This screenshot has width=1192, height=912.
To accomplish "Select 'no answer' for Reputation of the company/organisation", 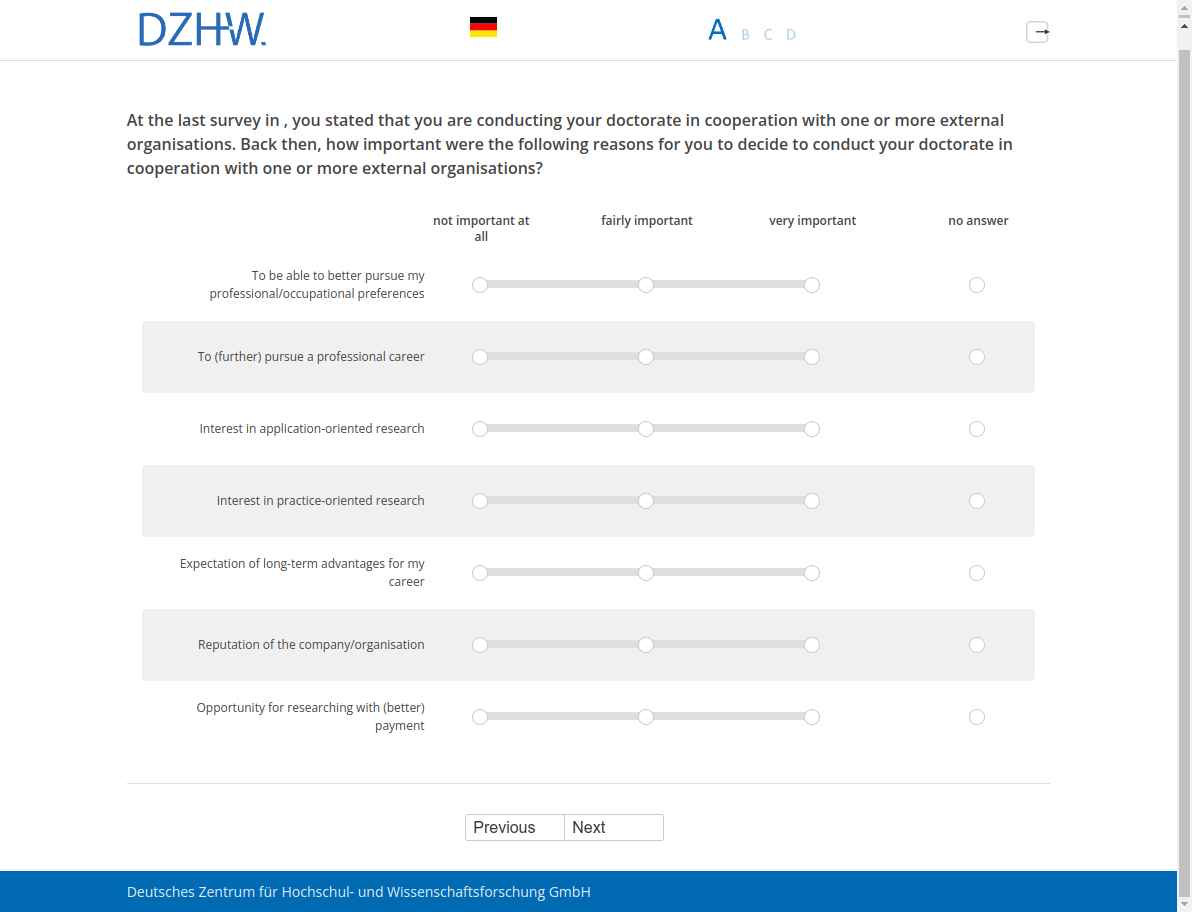I will coord(977,645).
